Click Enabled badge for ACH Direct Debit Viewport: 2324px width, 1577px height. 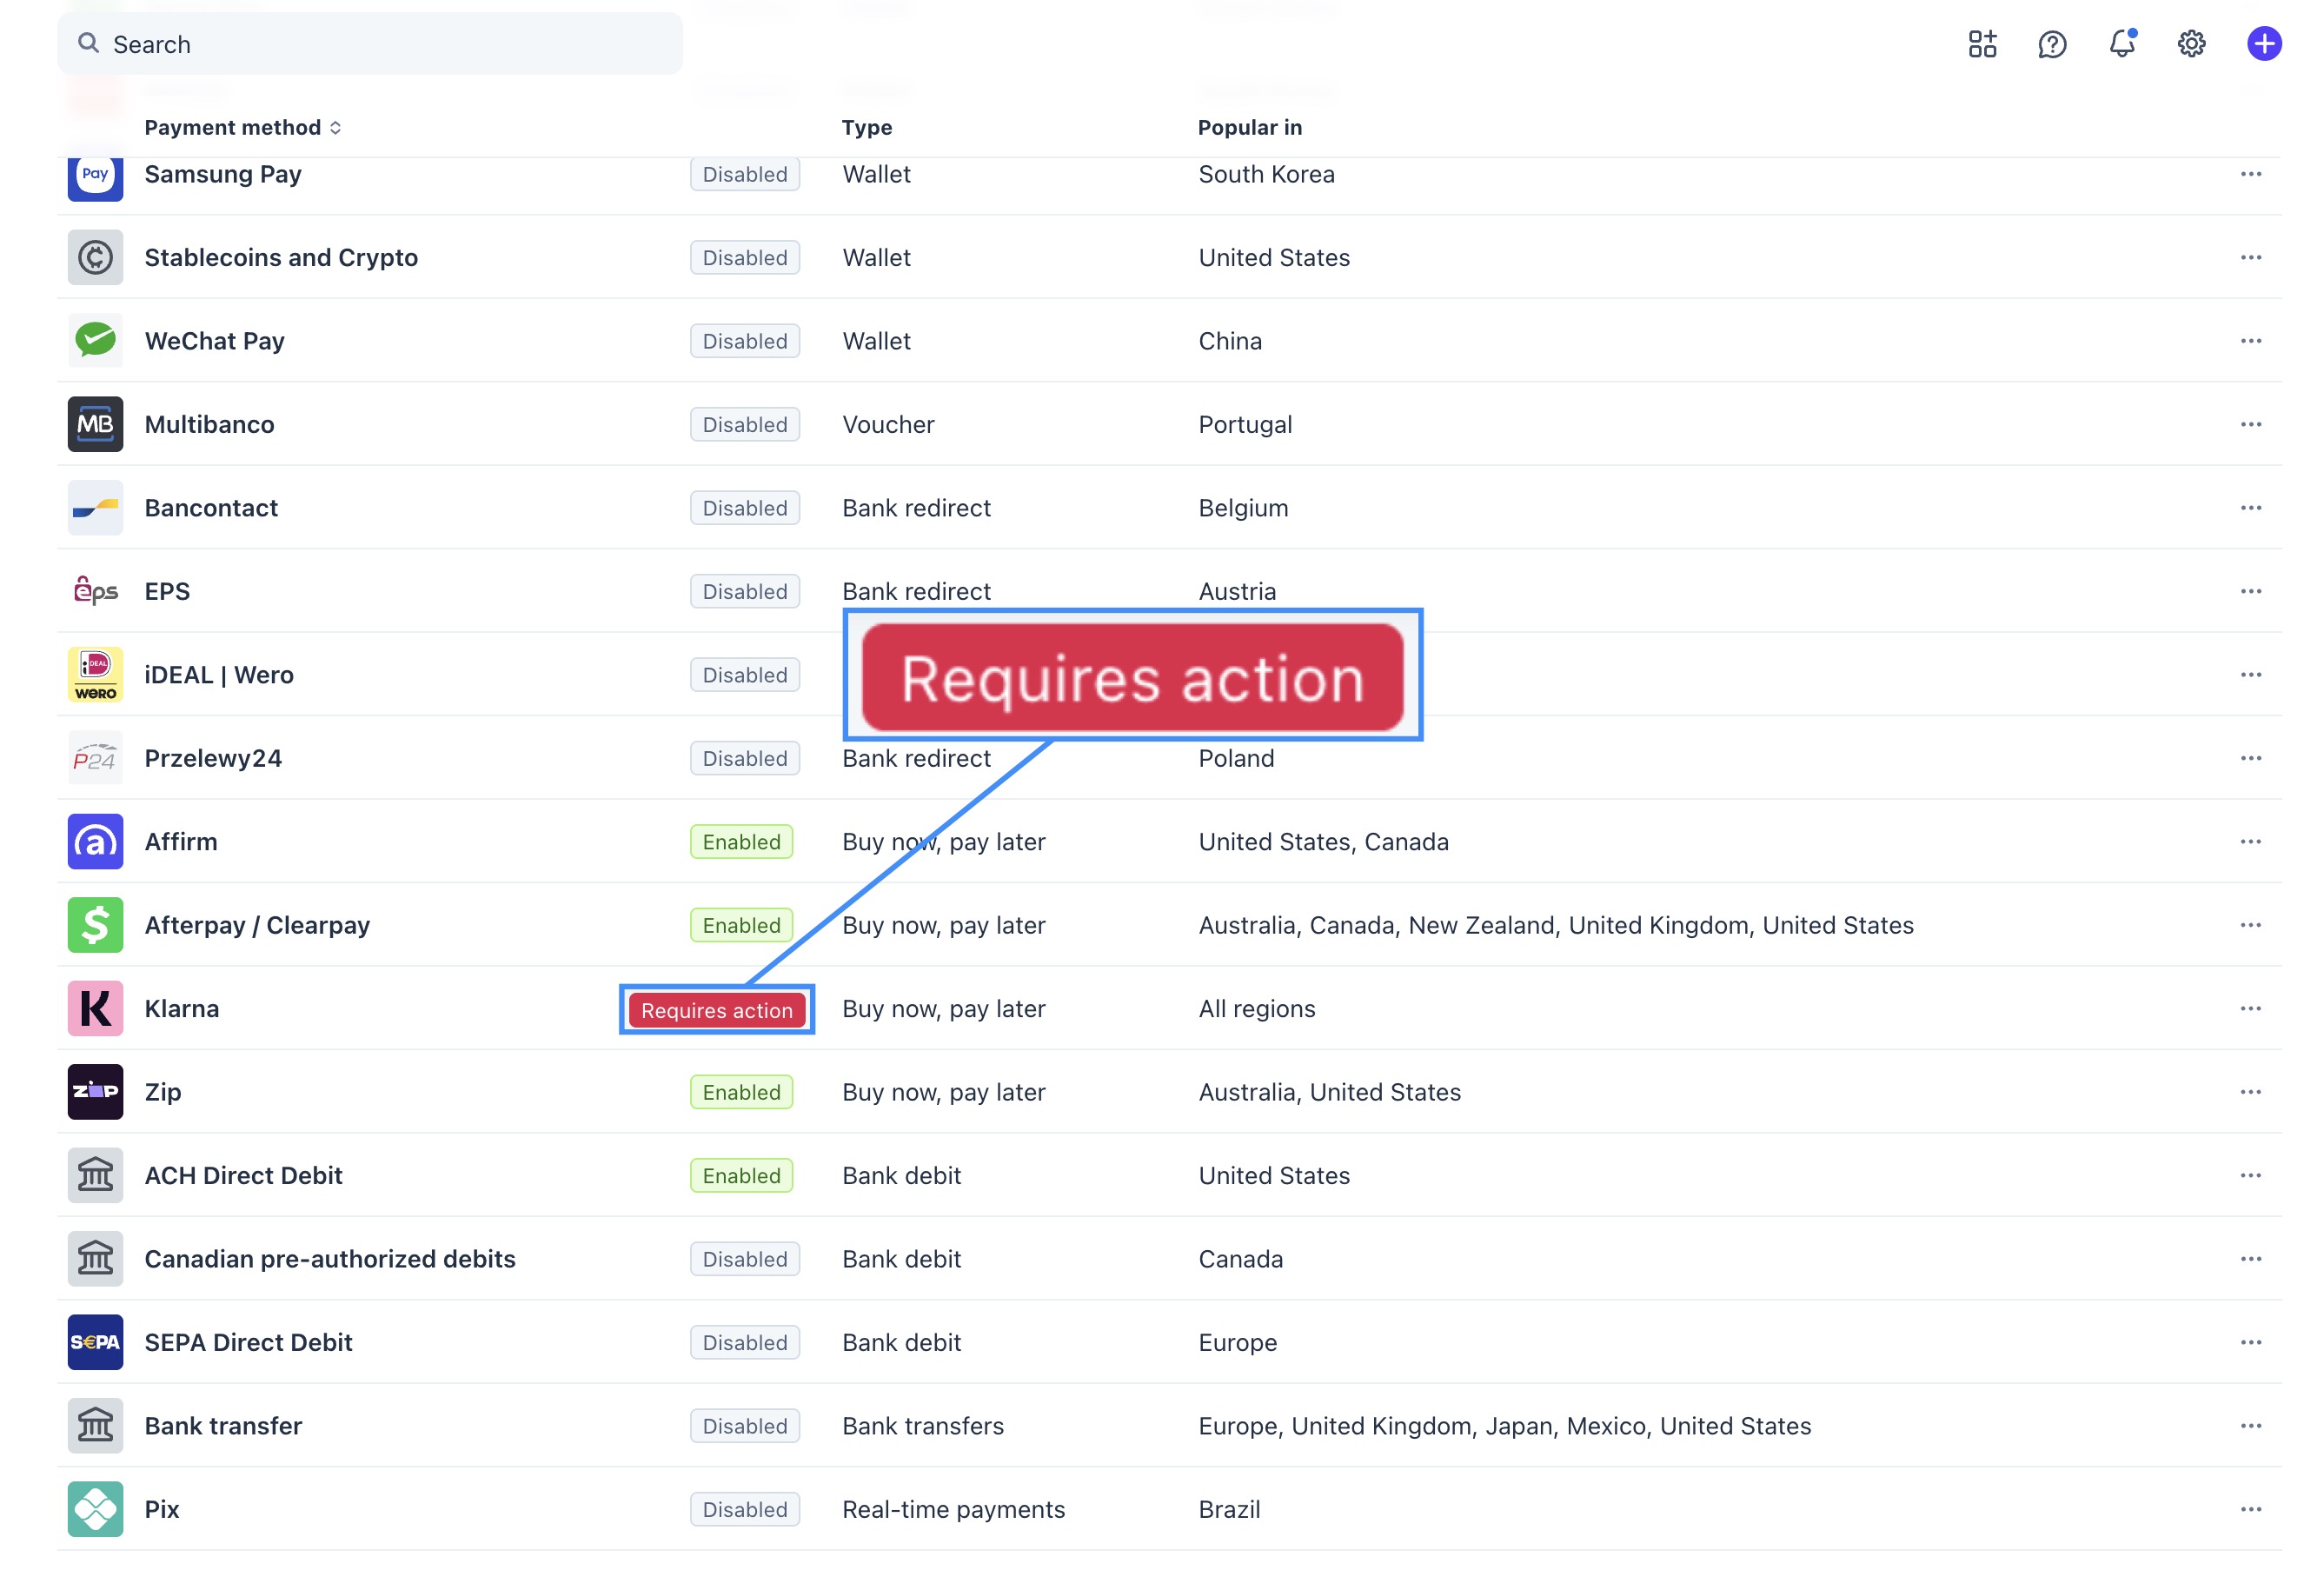point(741,1176)
